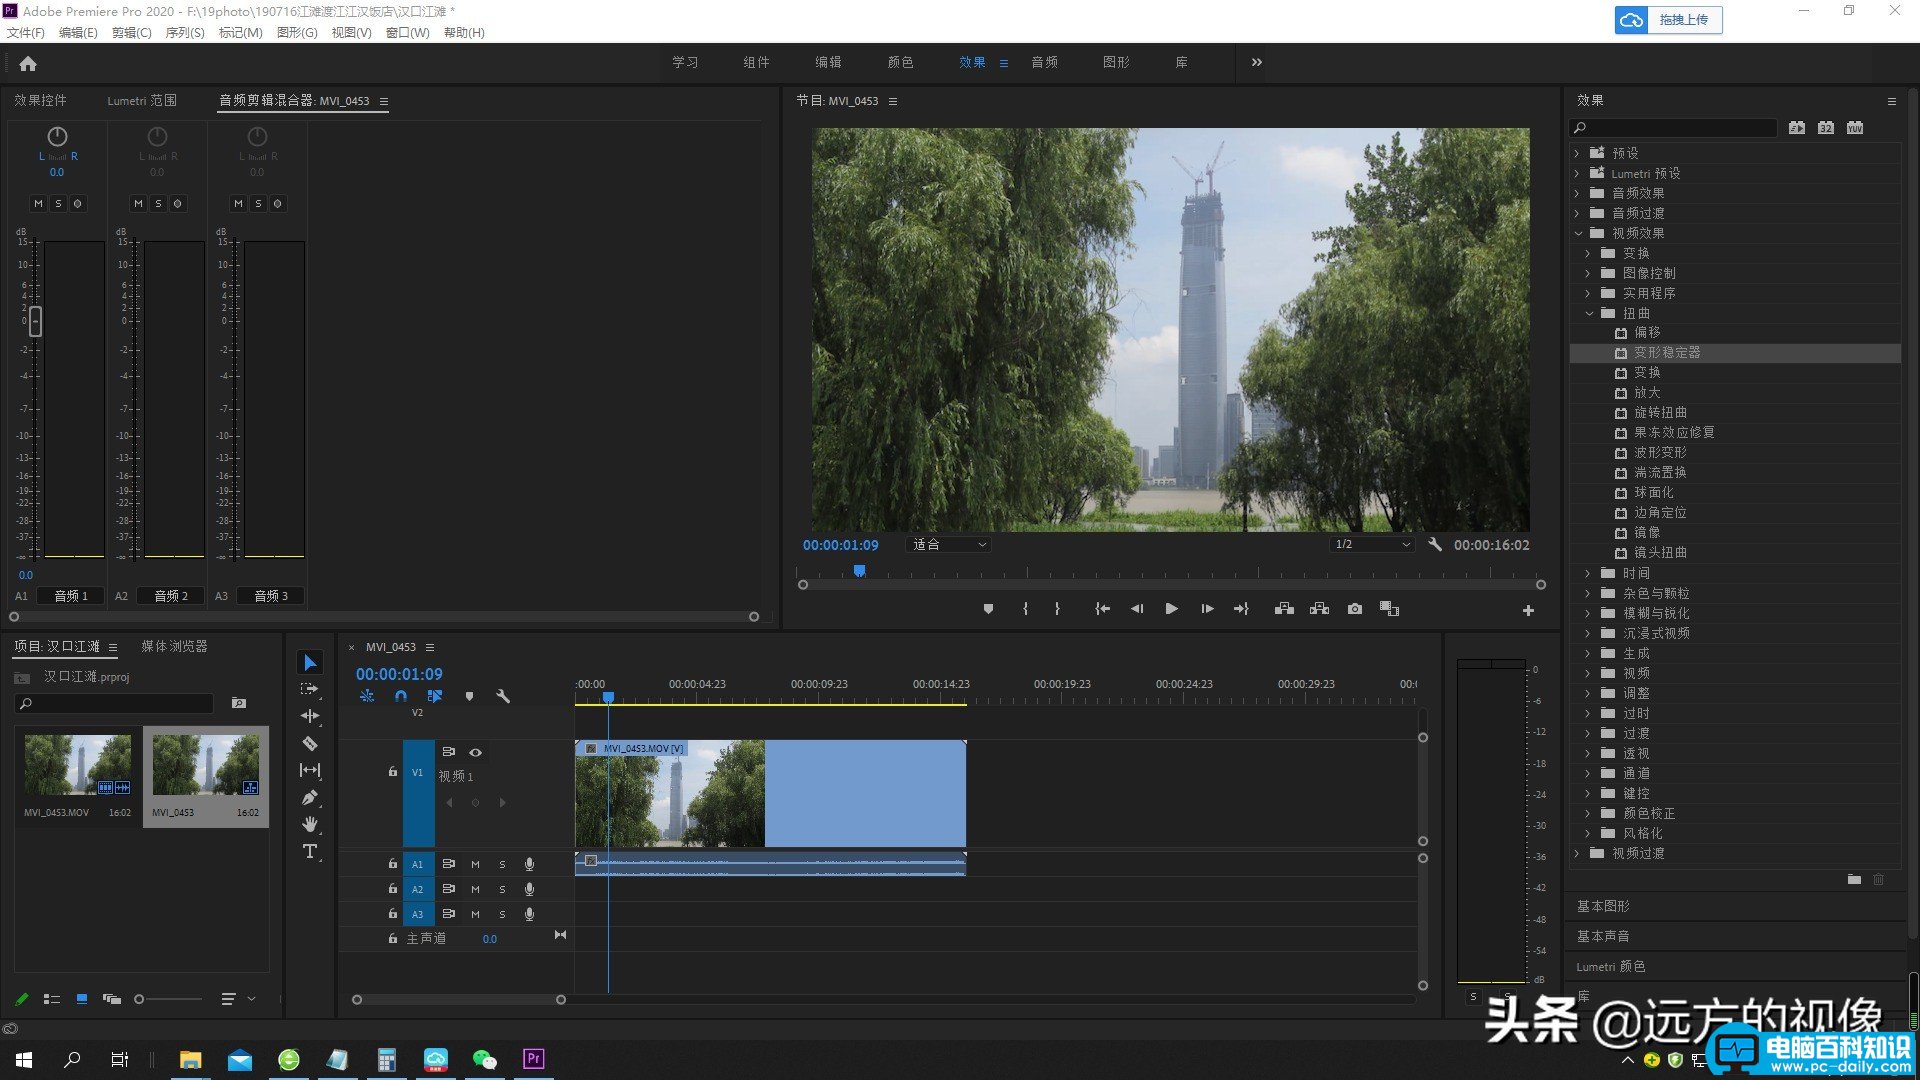1920x1080 pixels.
Task: Open 文件(F) menu
Action: pyautogui.click(x=26, y=32)
